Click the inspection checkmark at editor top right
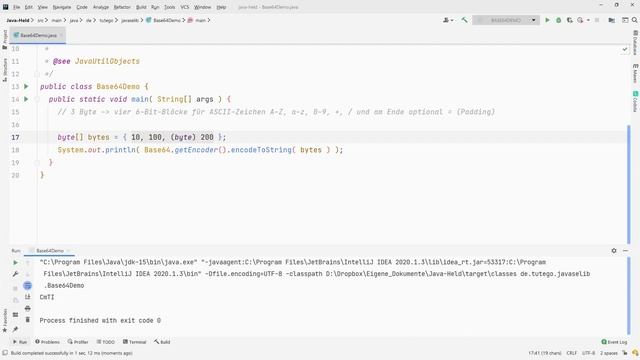The width and height of the screenshot is (640, 360). point(624,49)
